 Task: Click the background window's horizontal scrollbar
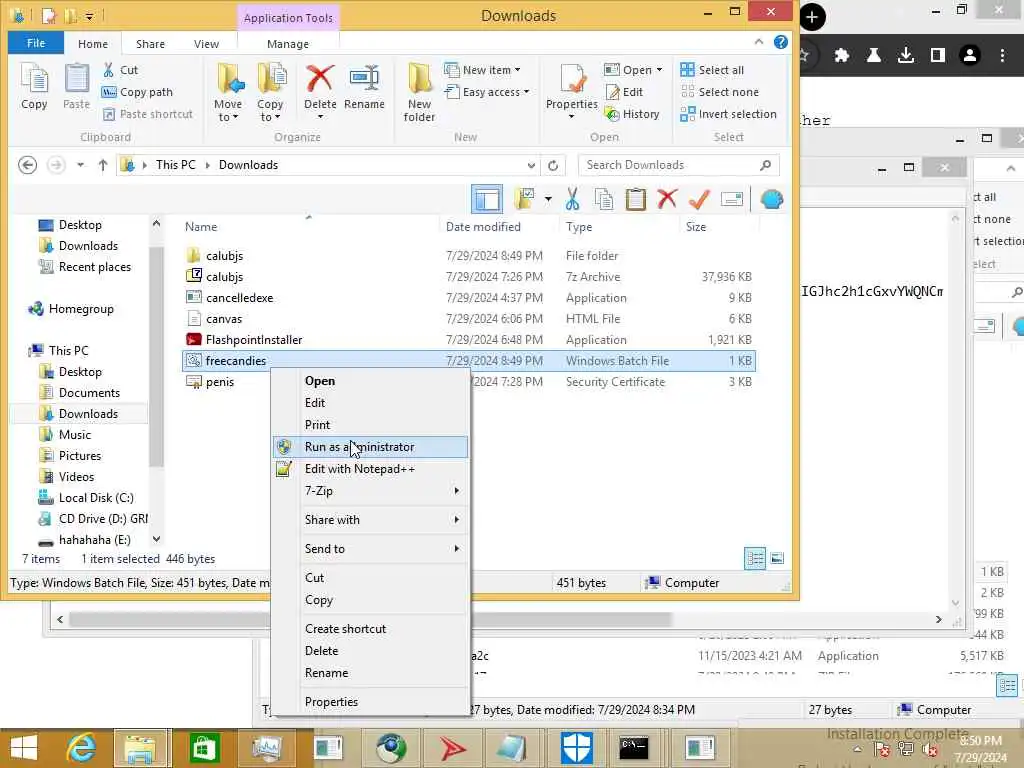coord(370,619)
